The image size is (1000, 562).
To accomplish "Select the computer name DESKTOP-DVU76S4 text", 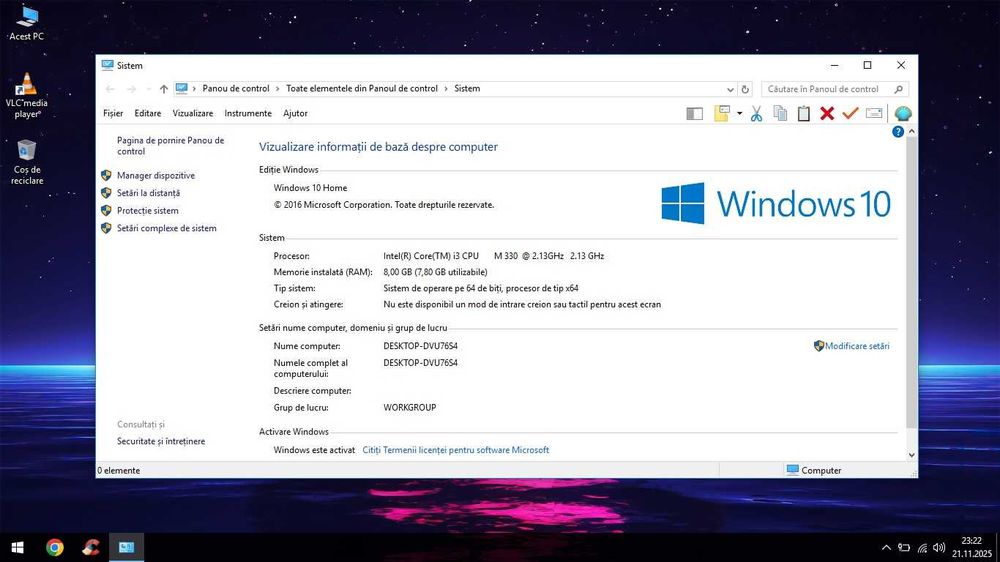I will pyautogui.click(x=420, y=346).
